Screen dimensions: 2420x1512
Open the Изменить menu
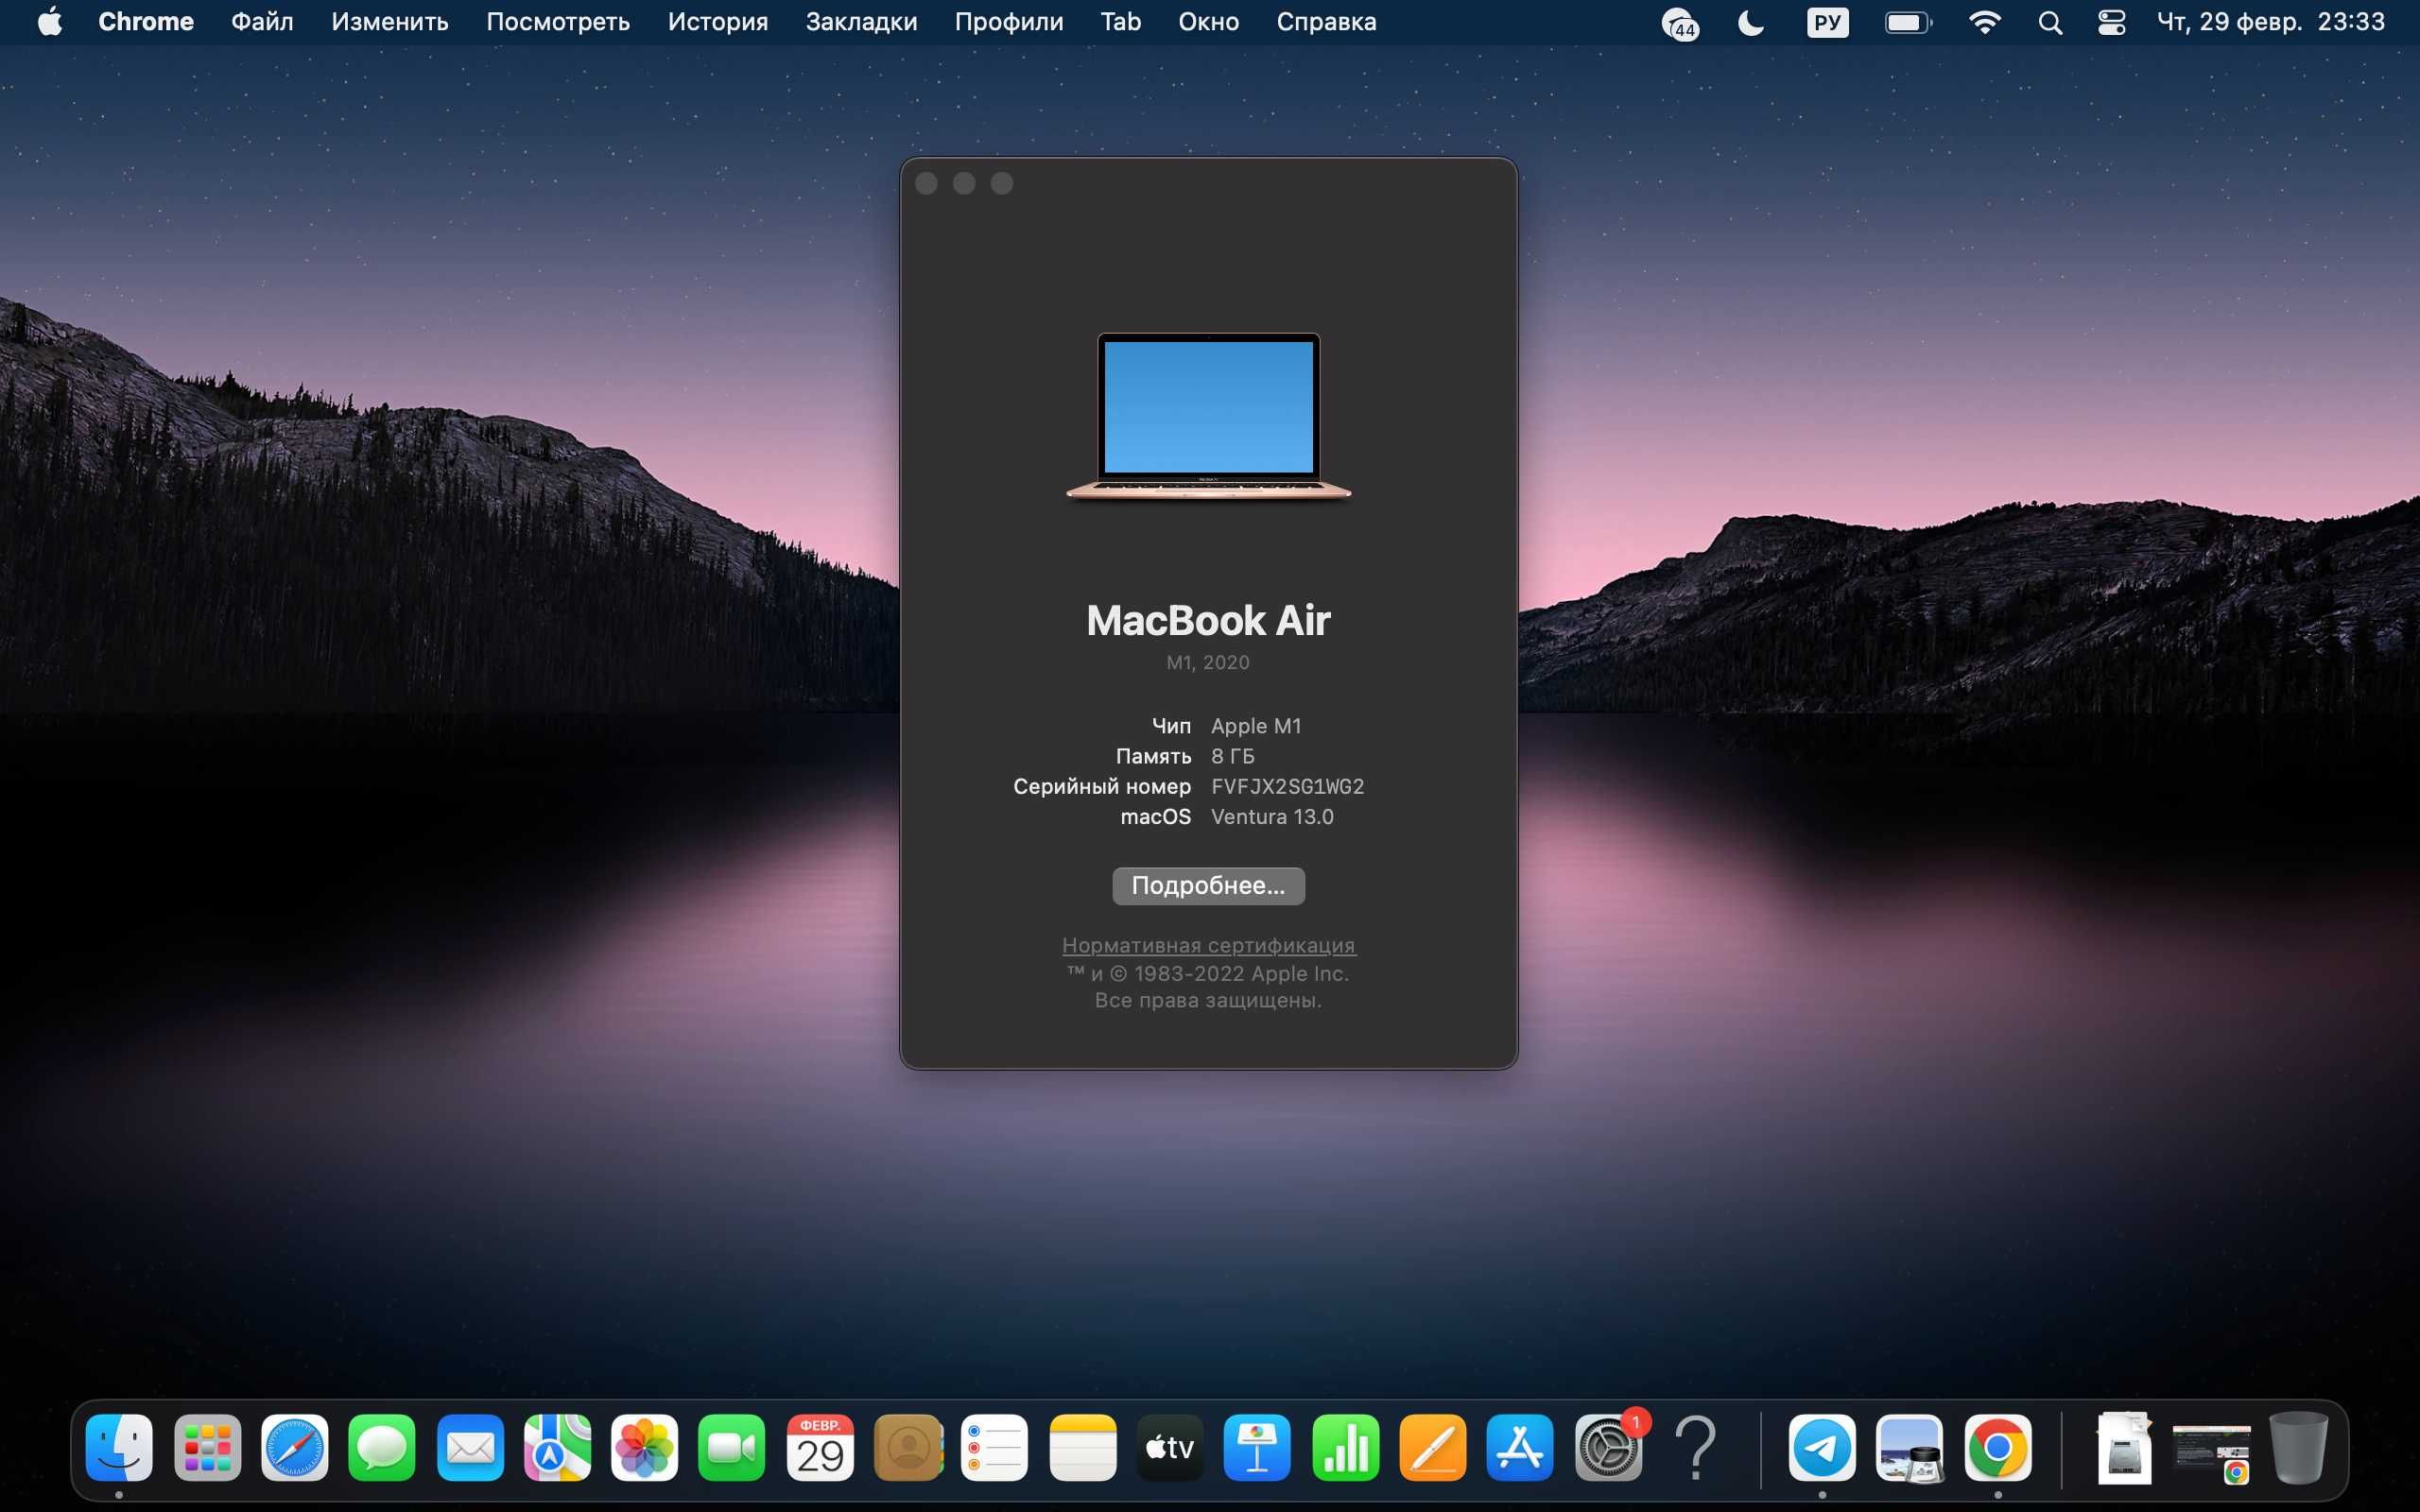[390, 22]
